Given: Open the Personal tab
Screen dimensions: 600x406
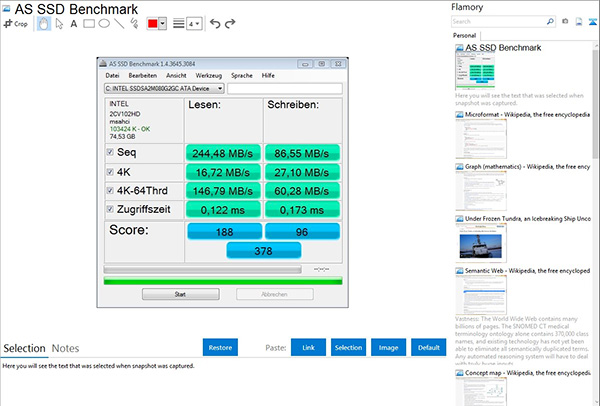Looking at the screenshot, I should click(x=466, y=35).
